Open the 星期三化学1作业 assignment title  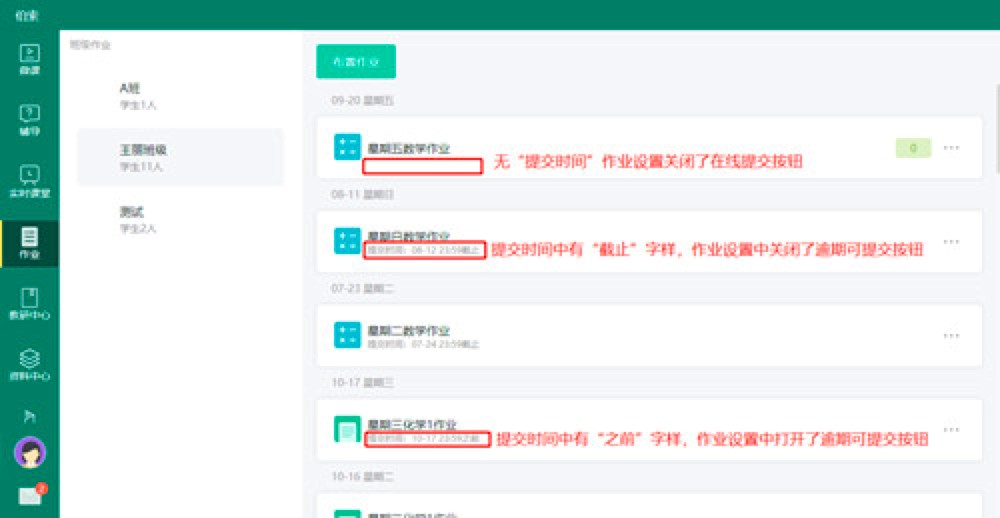pyautogui.click(x=412, y=424)
